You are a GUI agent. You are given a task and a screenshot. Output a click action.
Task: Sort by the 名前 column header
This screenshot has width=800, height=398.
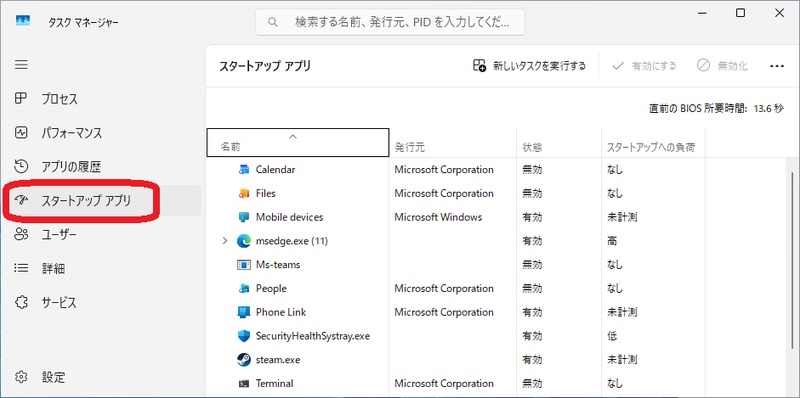(x=298, y=142)
